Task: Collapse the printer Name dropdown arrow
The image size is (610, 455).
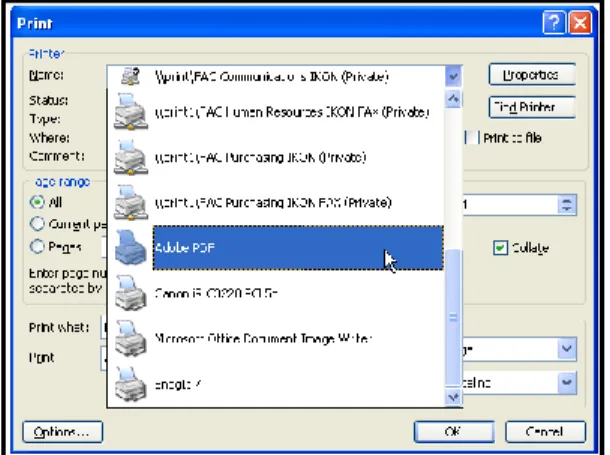Action: point(453,76)
